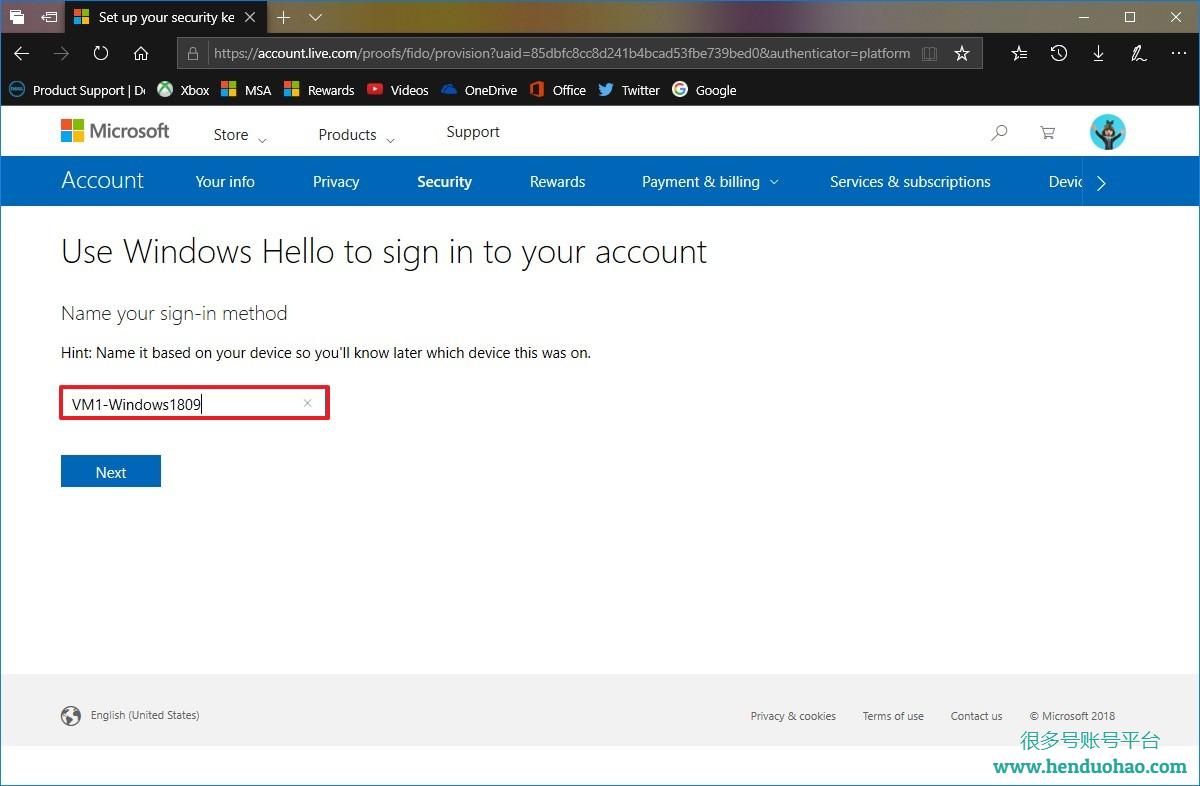Click the Microsoft logo
The height and width of the screenshot is (786, 1200).
[x=115, y=131]
